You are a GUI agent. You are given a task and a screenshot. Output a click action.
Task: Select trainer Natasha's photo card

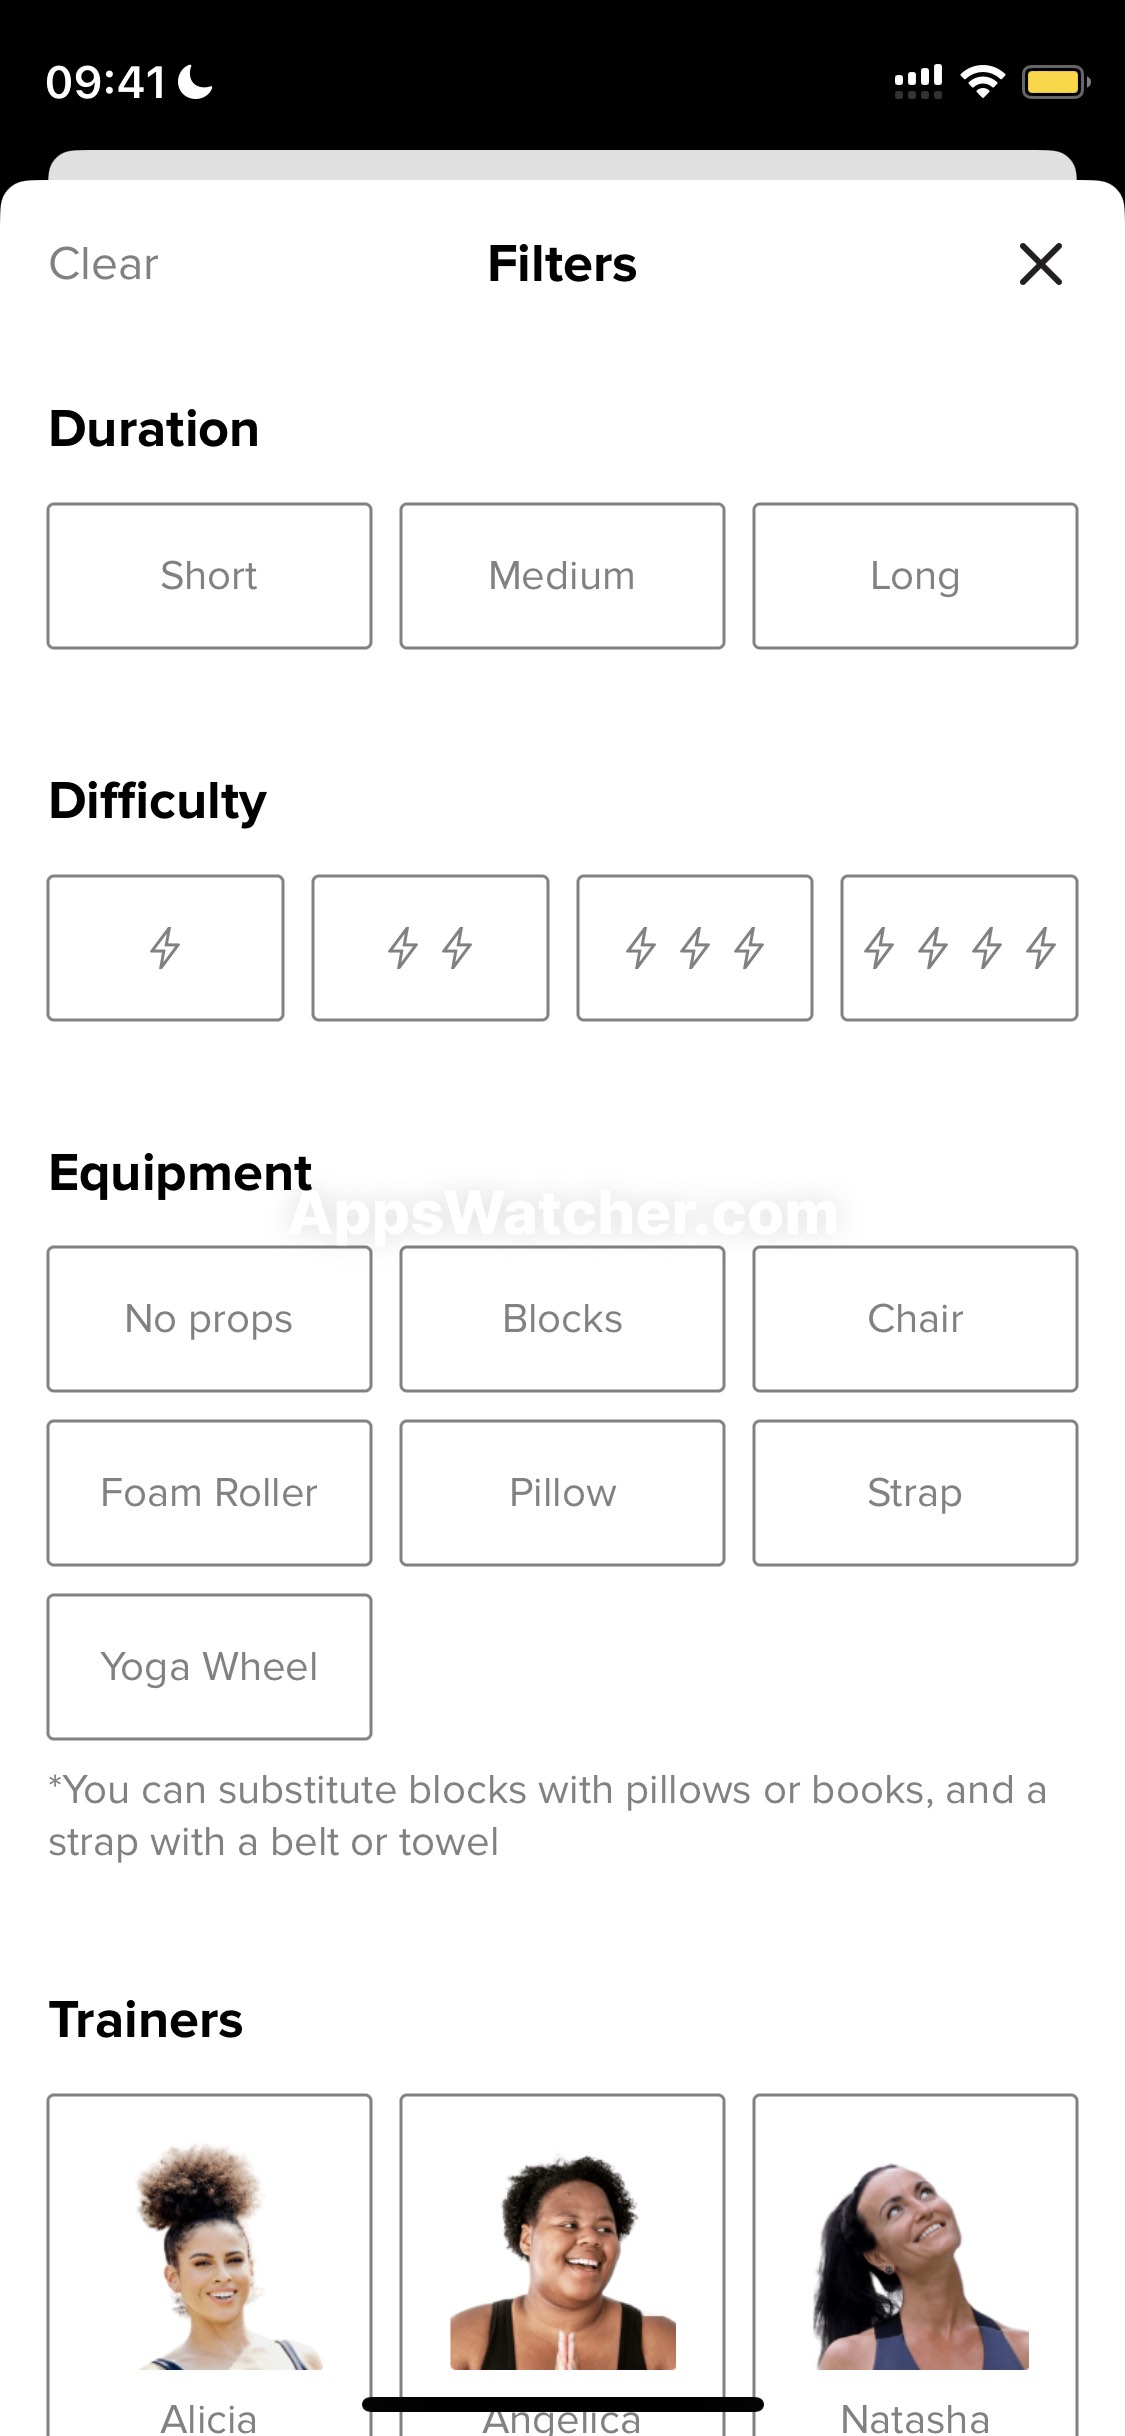pyautogui.click(x=915, y=2265)
